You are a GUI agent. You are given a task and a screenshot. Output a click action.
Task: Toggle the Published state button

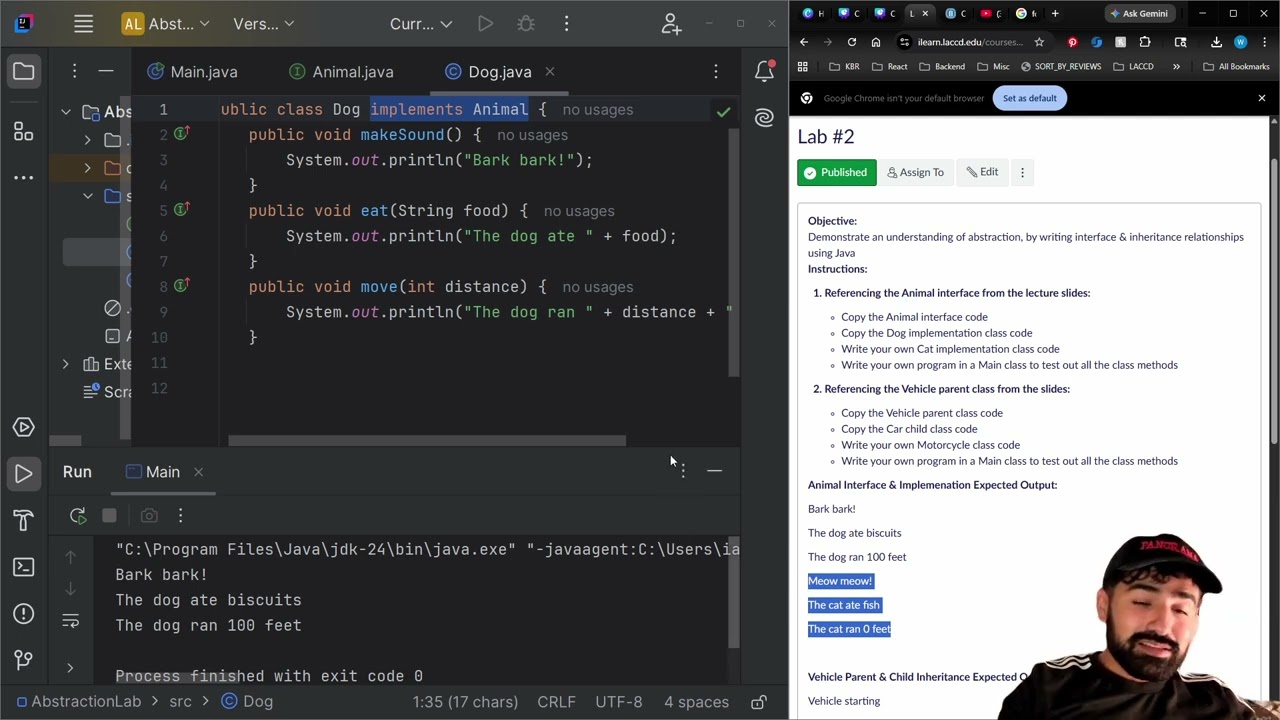[837, 172]
